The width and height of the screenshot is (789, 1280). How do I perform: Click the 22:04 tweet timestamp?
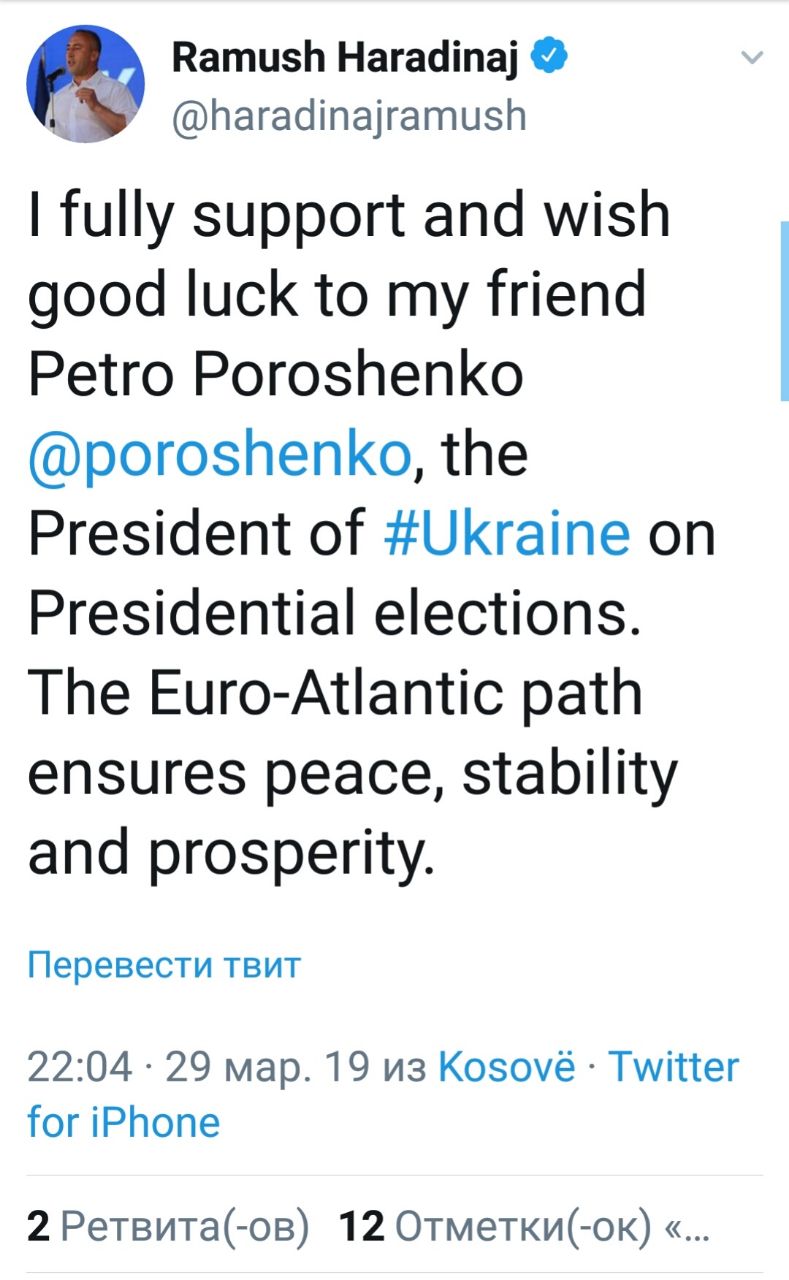tap(80, 1067)
